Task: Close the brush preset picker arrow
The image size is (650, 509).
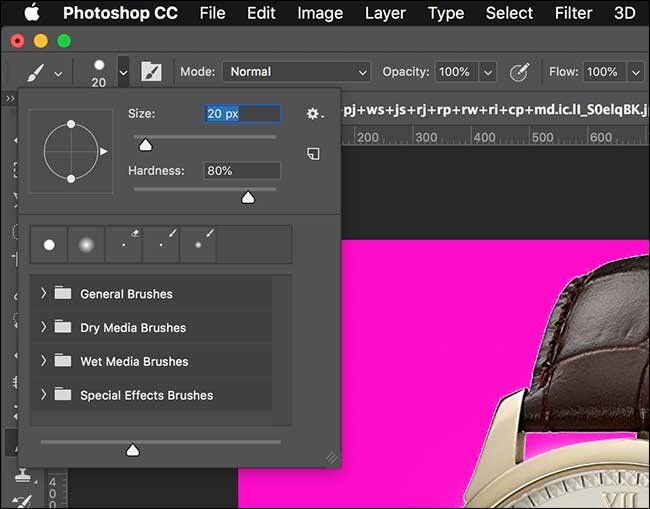Action: [x=123, y=72]
